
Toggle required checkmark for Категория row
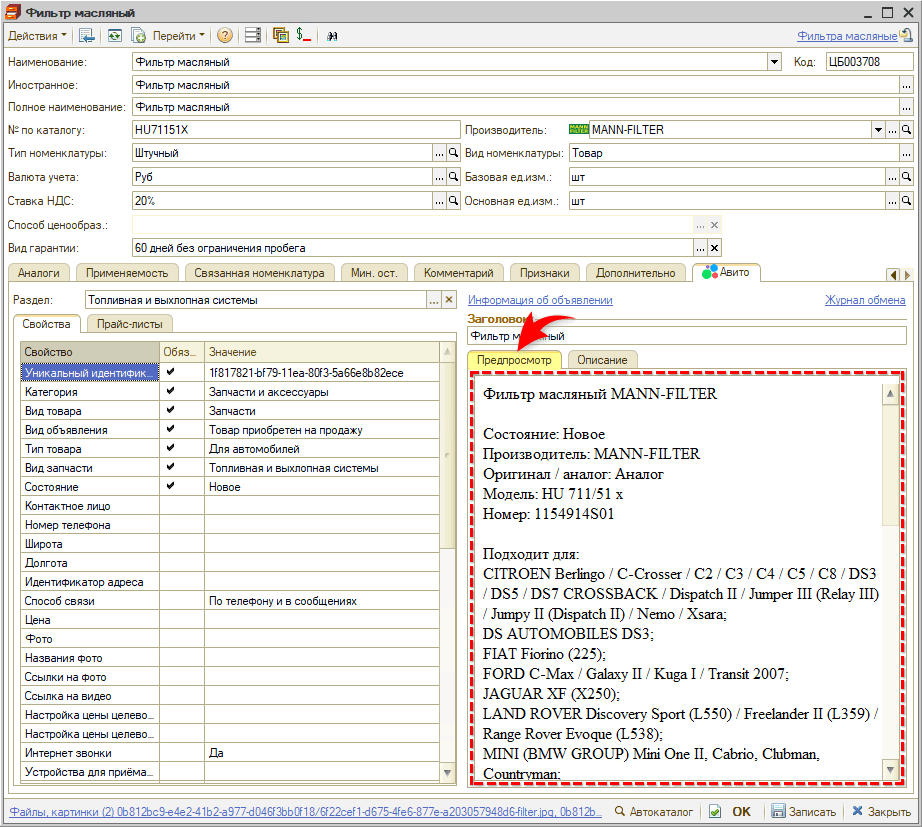170,392
